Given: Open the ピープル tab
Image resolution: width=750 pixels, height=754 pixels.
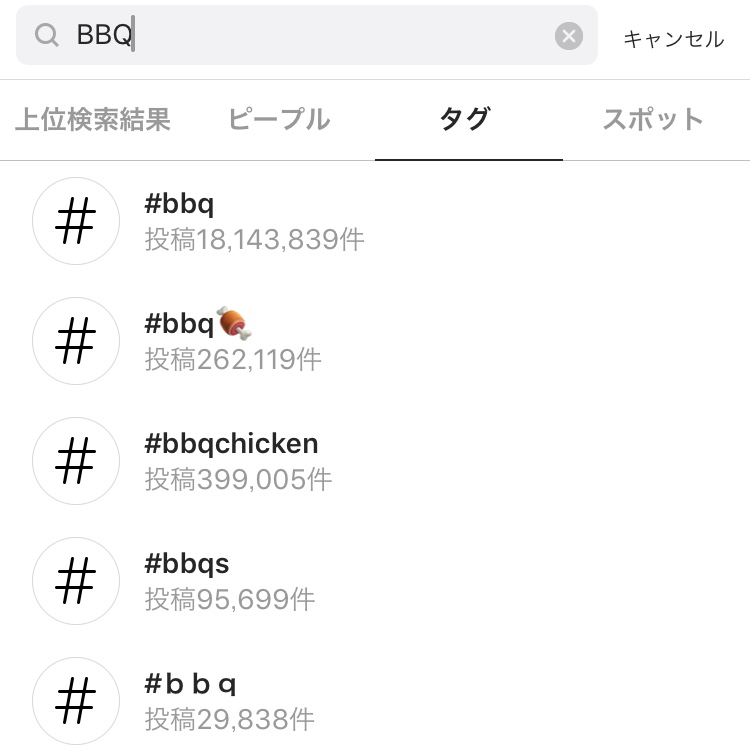Looking at the screenshot, I should [x=279, y=120].
